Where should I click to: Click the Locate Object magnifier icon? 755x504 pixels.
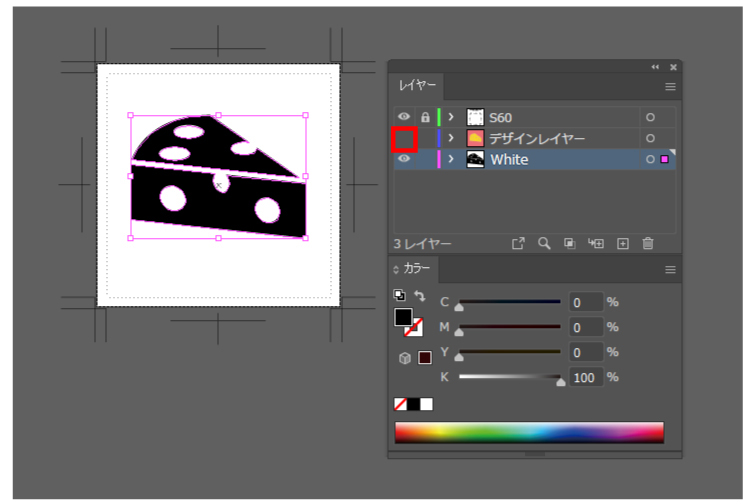544,243
